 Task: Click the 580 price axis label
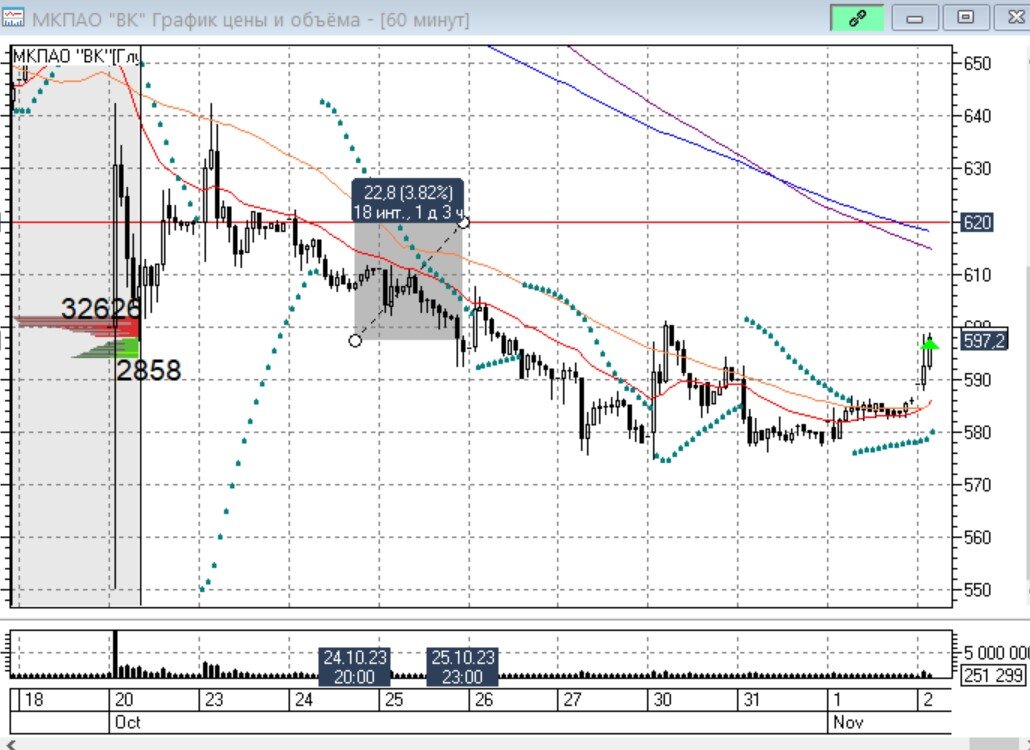pos(977,432)
